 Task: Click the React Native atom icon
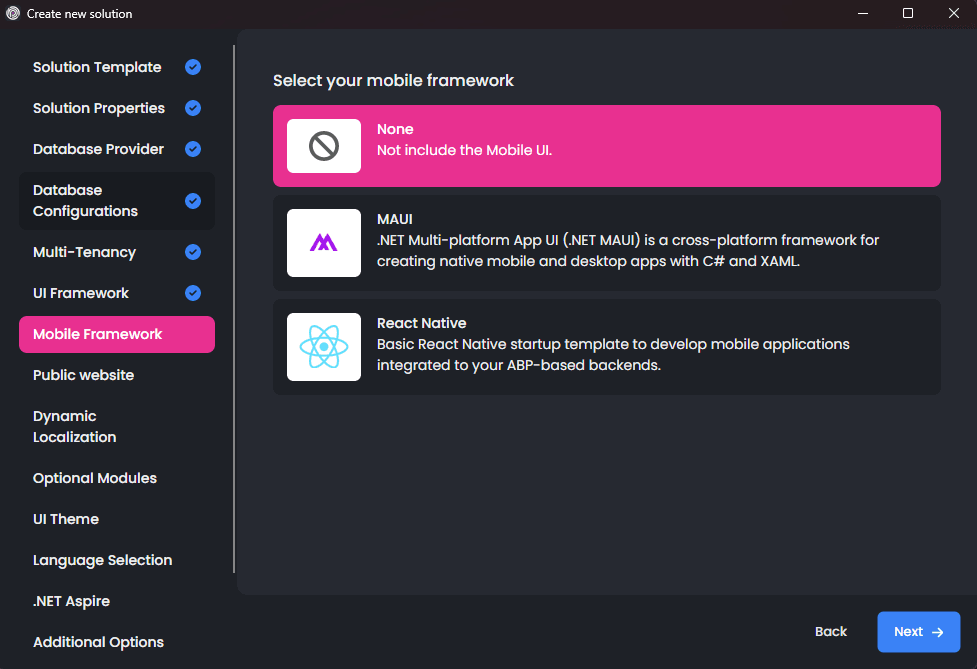pos(323,347)
